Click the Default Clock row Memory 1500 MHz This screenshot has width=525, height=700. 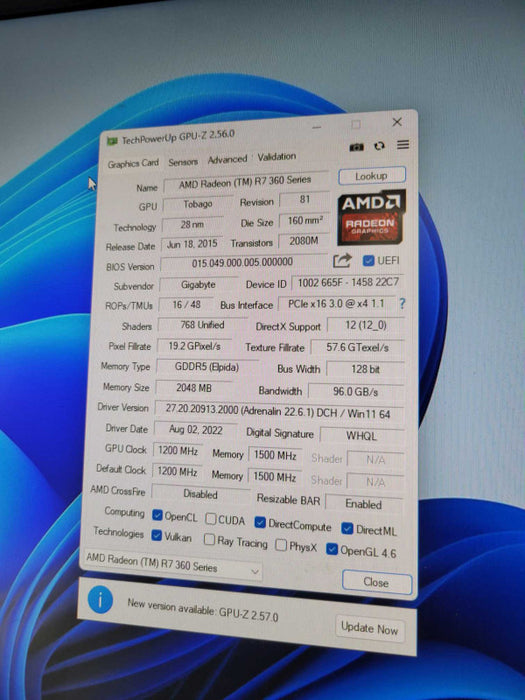[275, 477]
